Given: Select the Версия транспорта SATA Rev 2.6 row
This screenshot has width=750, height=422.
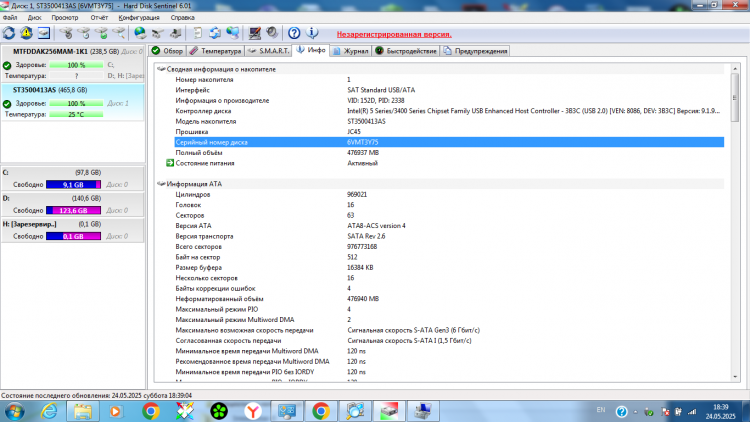Looking at the screenshot, I should click(x=449, y=236).
